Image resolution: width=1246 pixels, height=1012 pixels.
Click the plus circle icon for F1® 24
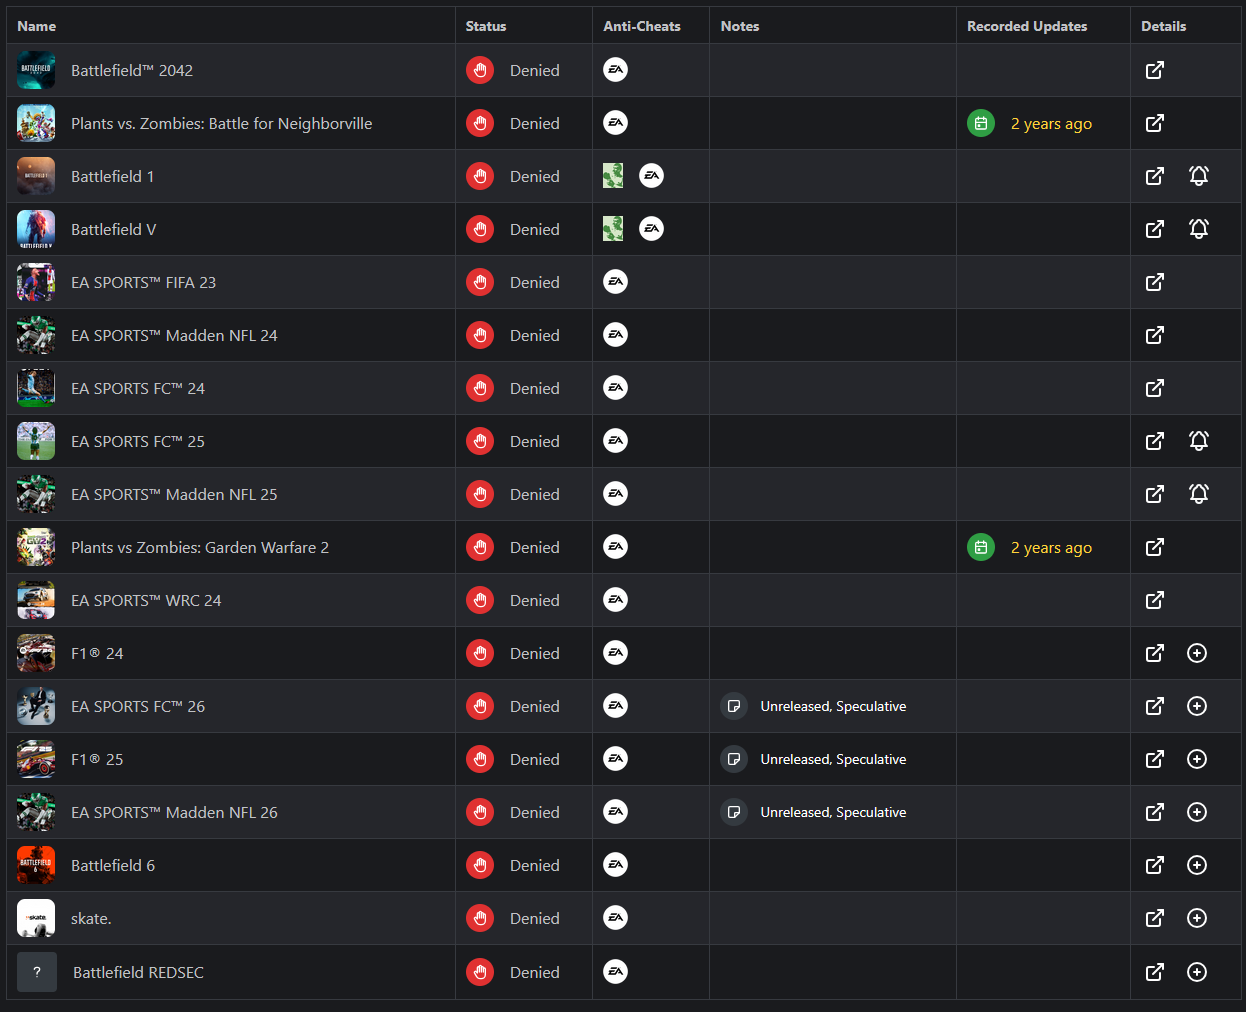1197,653
